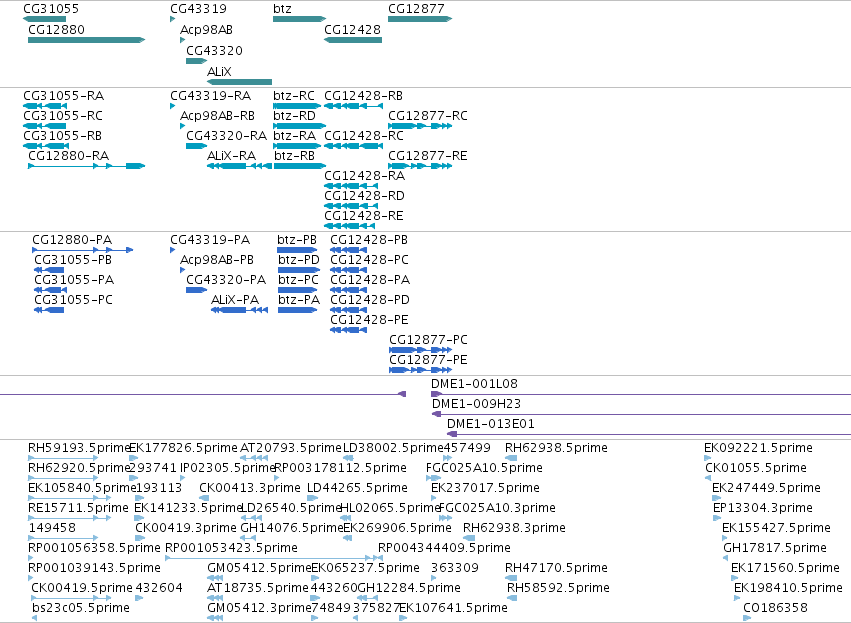
Task: Click the AT20793.5prime EST label
Action: (x=290, y=448)
